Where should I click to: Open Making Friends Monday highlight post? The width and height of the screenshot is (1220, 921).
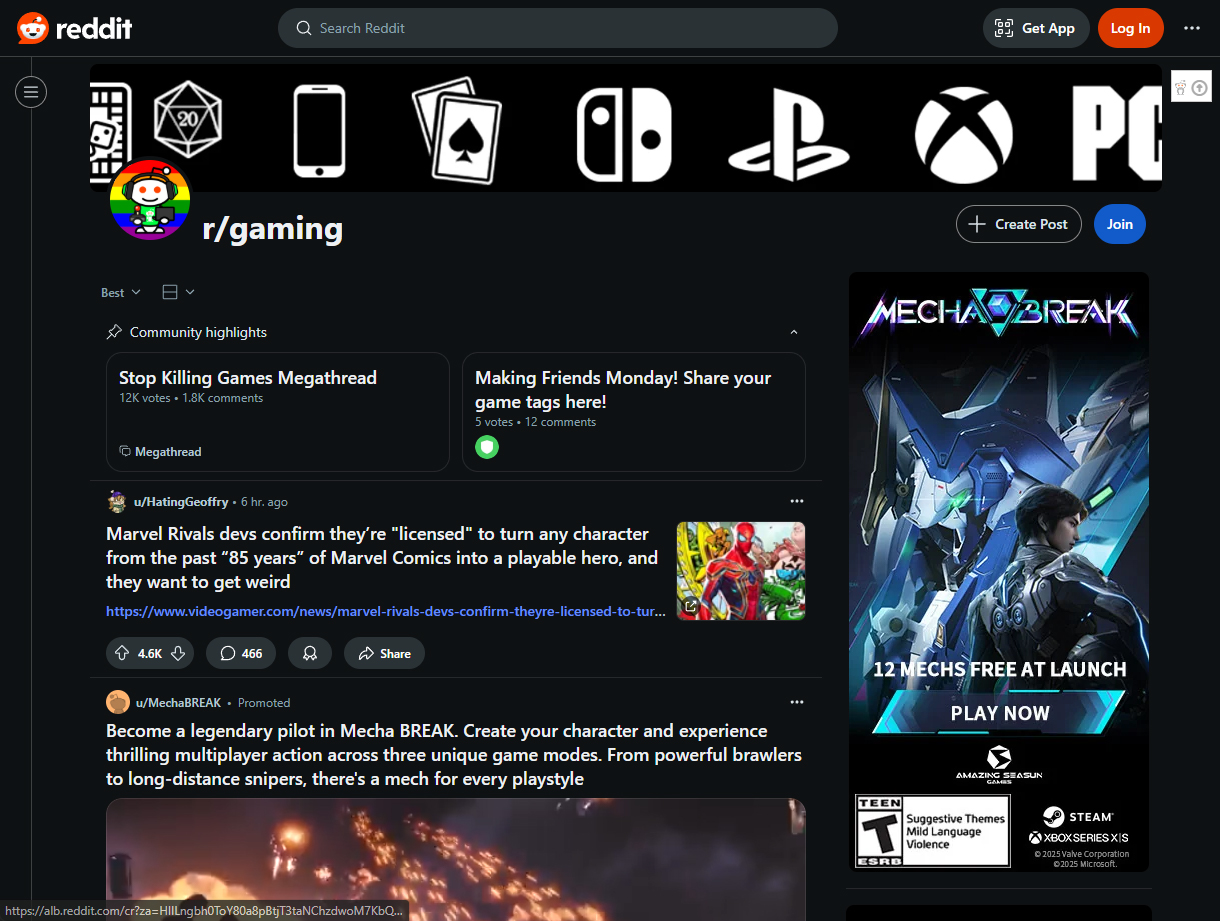click(634, 411)
